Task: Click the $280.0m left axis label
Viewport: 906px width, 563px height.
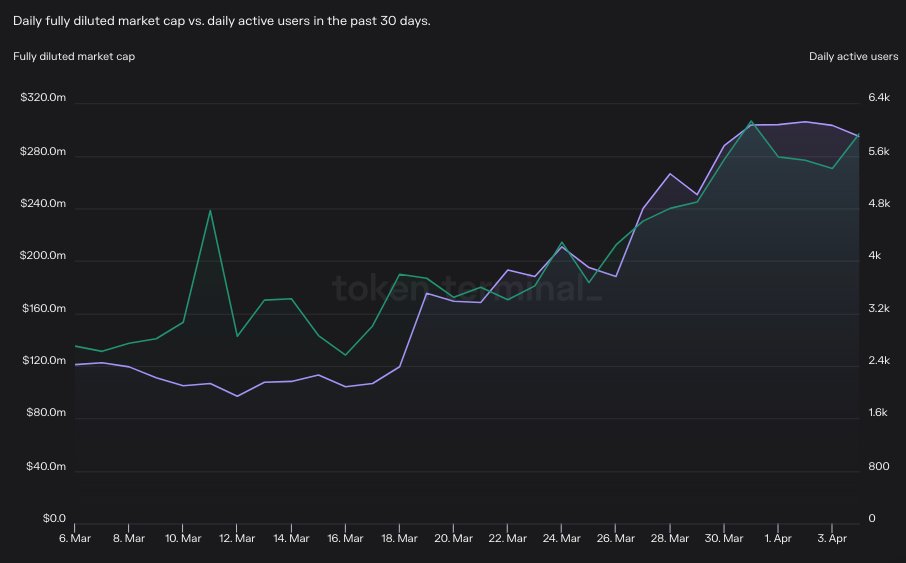Action: pyautogui.click(x=43, y=151)
